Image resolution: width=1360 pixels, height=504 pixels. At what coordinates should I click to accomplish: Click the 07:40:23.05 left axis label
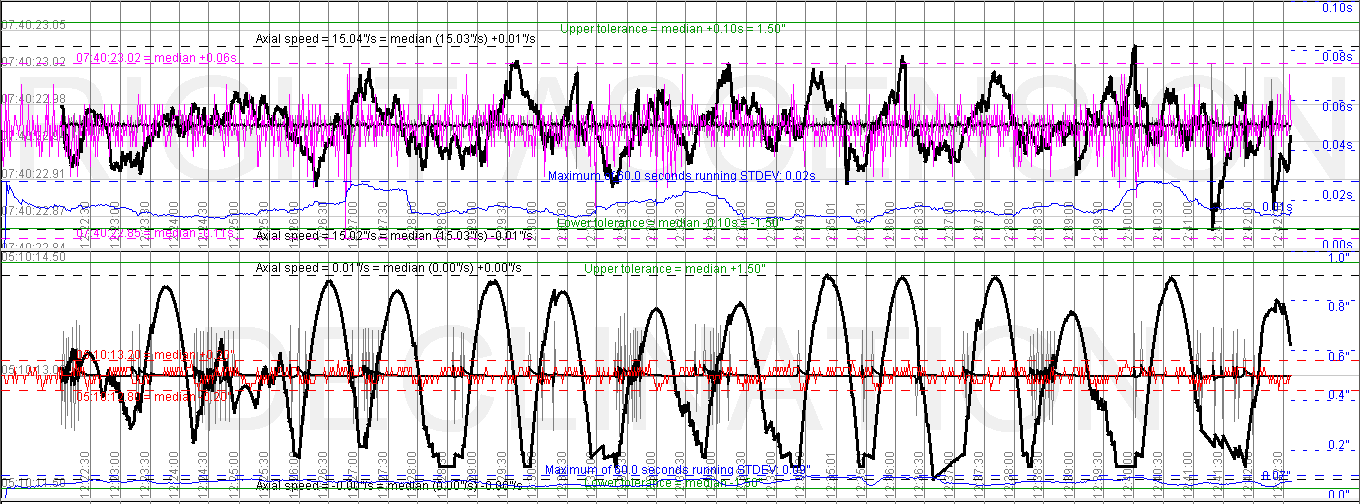33,25
